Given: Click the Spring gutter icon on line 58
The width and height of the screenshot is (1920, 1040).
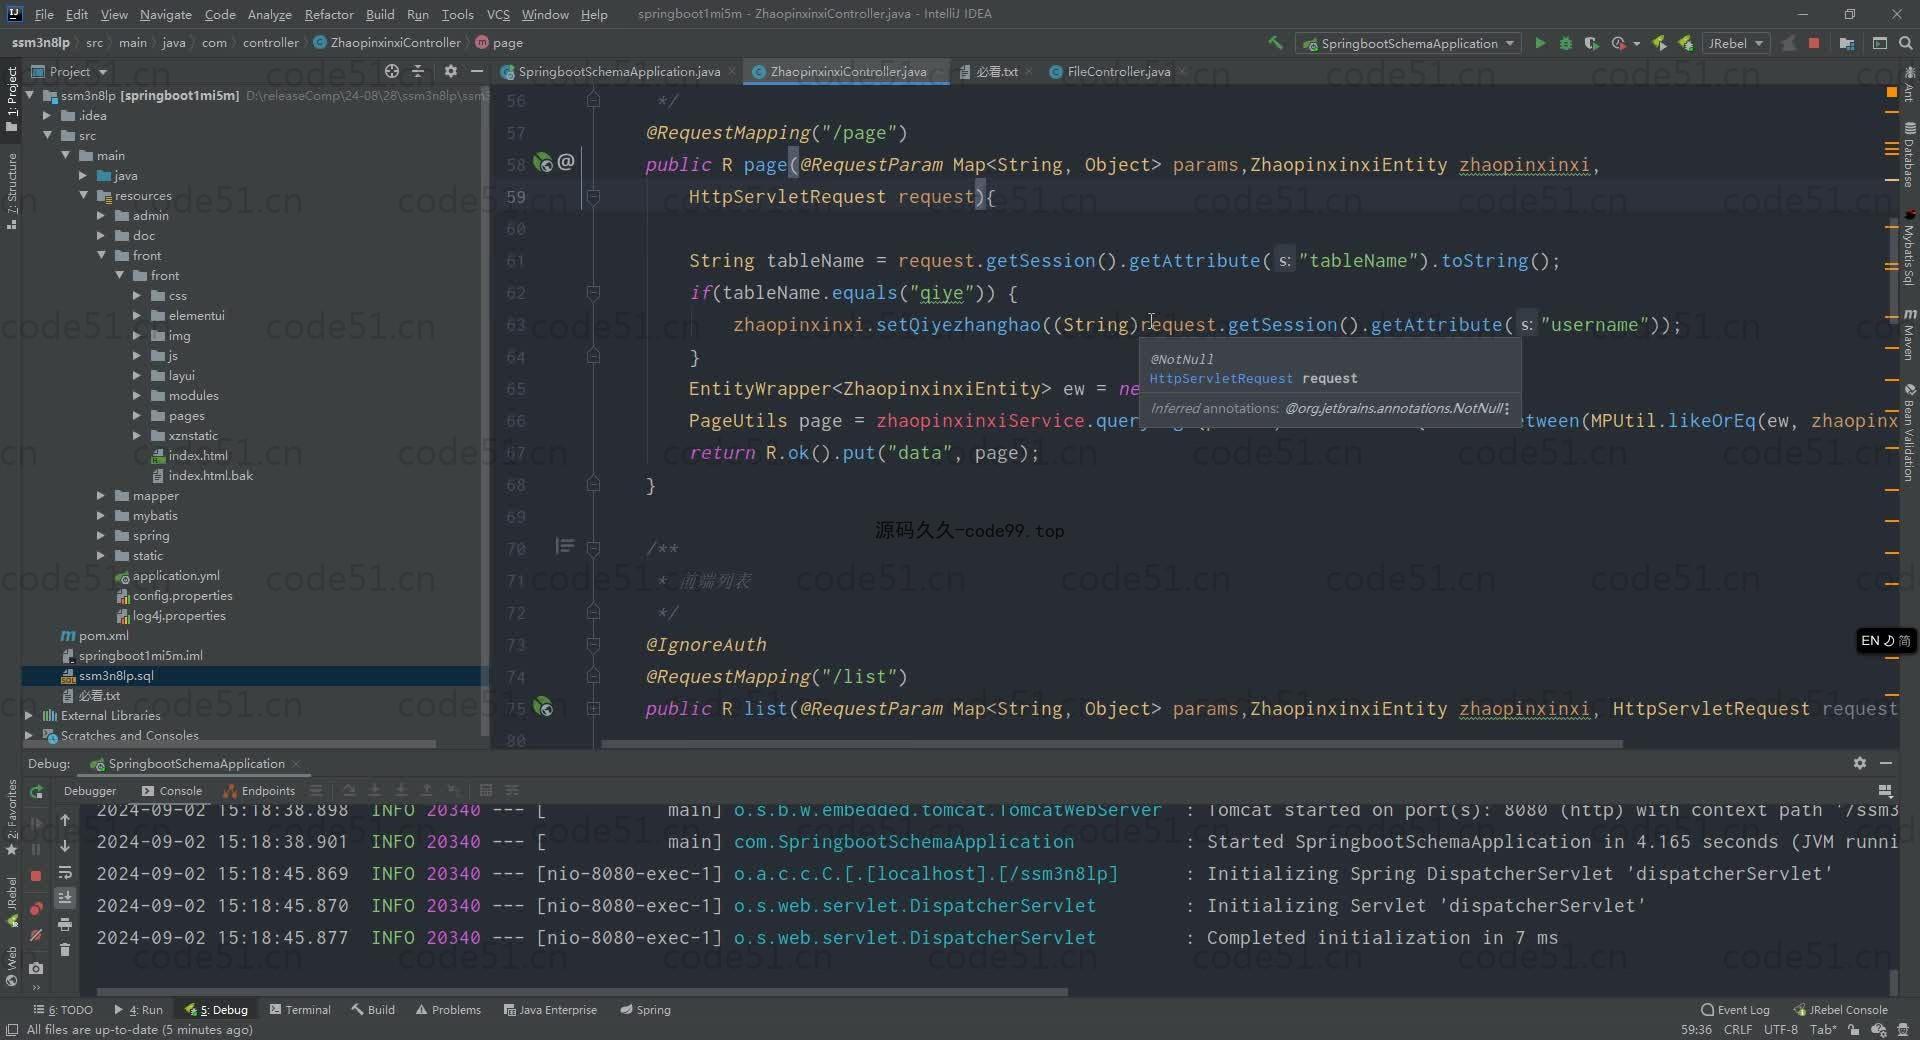Looking at the screenshot, I should [543, 162].
